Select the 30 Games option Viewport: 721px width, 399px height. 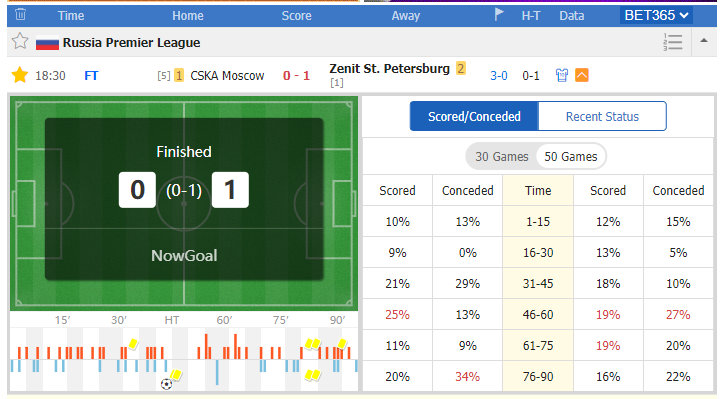pos(502,157)
